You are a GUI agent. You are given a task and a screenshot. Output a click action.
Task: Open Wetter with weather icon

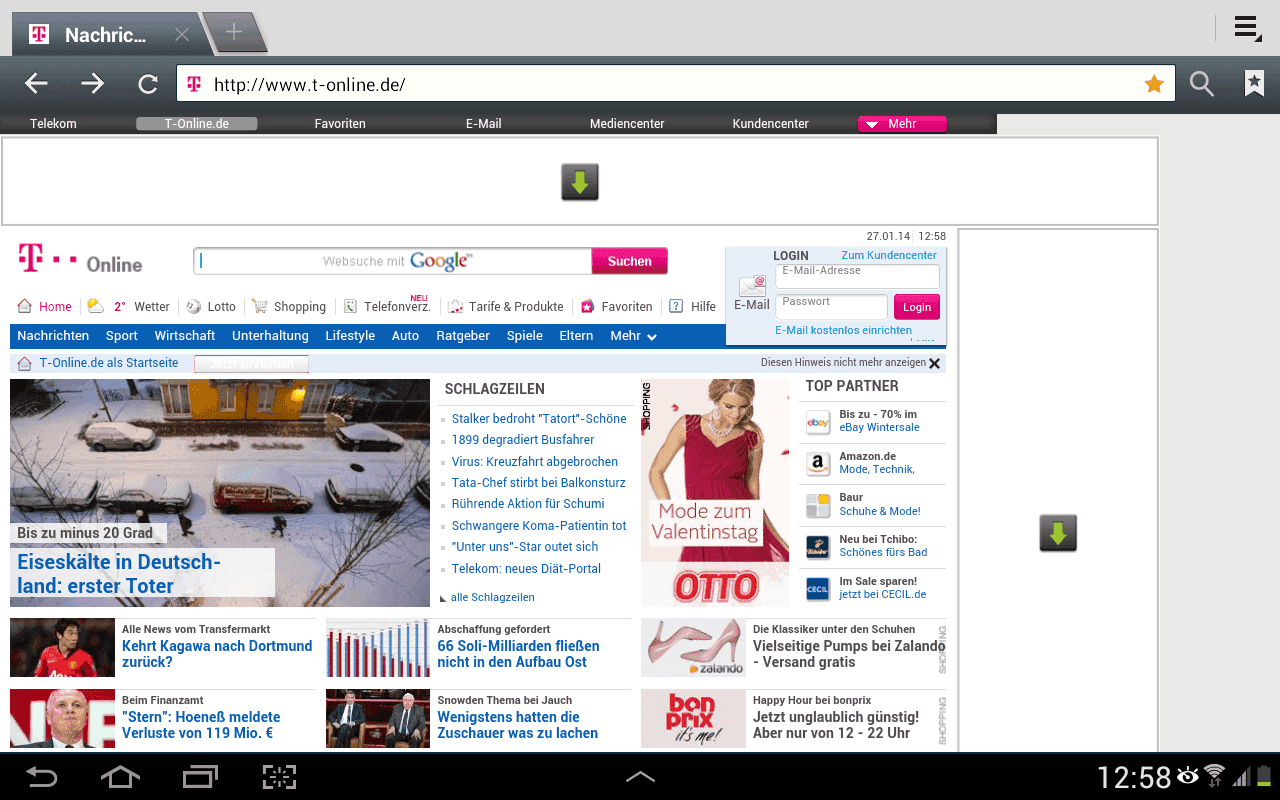pos(96,306)
